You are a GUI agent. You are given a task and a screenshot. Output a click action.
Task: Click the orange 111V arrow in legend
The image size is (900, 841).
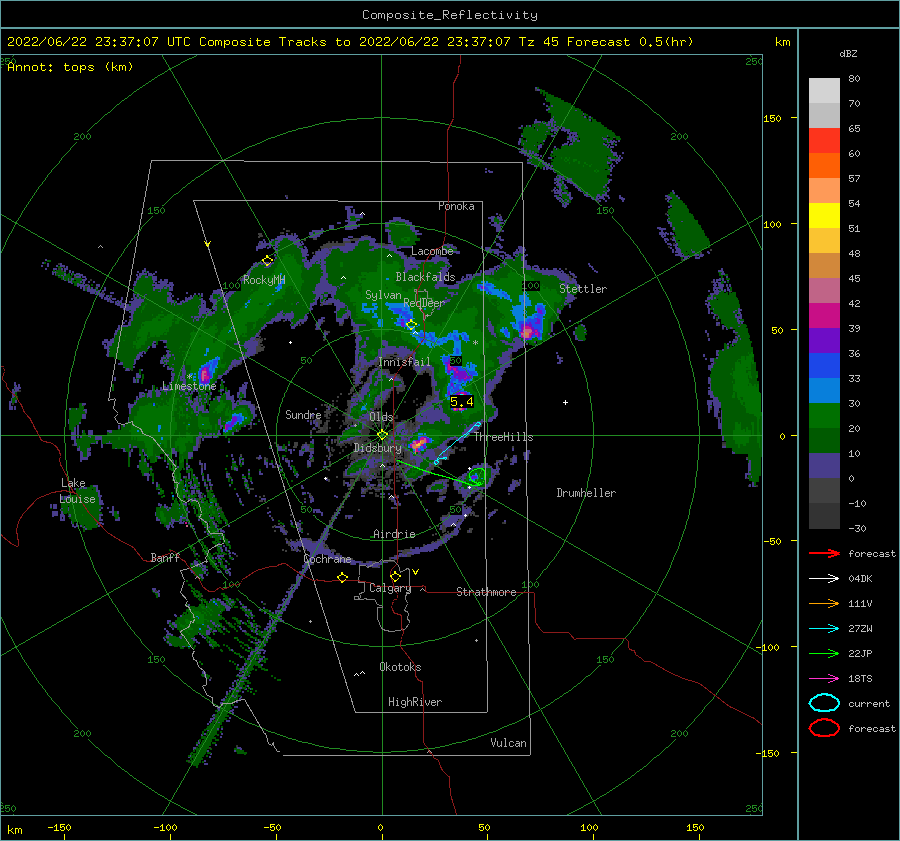(824, 603)
